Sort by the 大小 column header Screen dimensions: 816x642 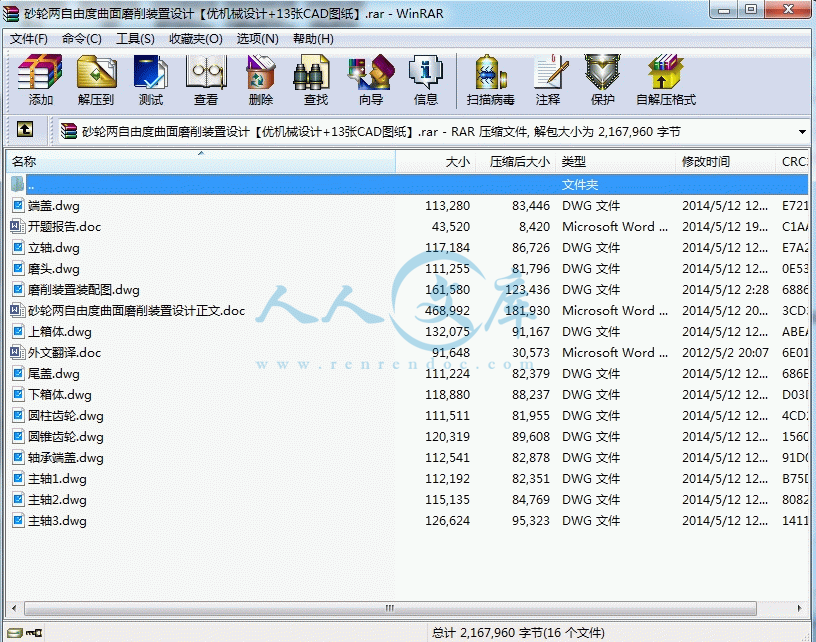point(435,162)
